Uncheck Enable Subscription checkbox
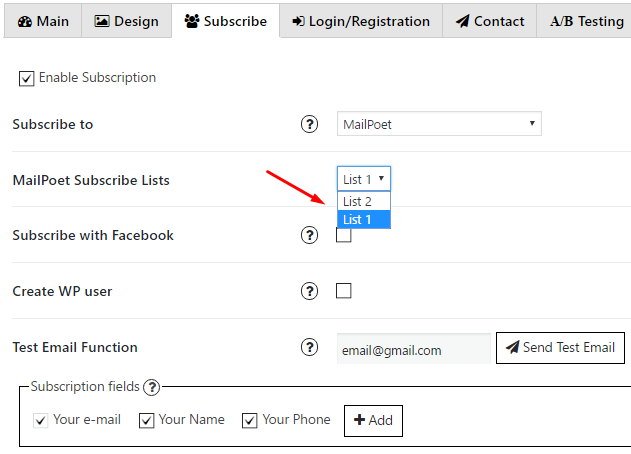 [x=27, y=78]
